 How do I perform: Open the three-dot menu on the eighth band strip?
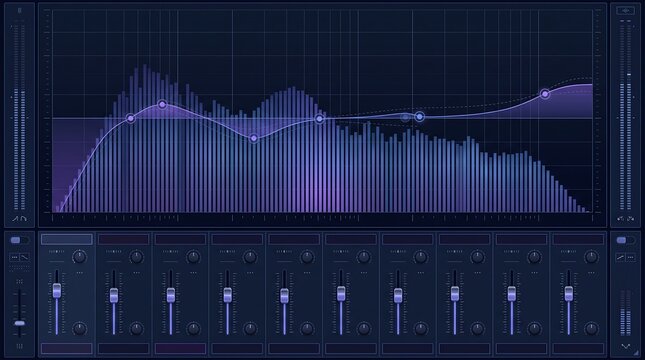[477, 273]
